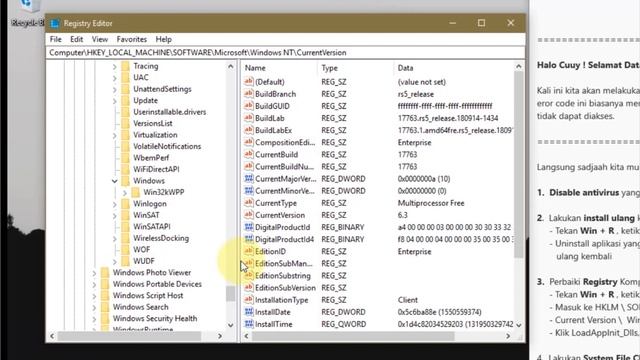Expand Windows Photo Viewer key
Screen dimensions: 640x360
coord(94,273)
